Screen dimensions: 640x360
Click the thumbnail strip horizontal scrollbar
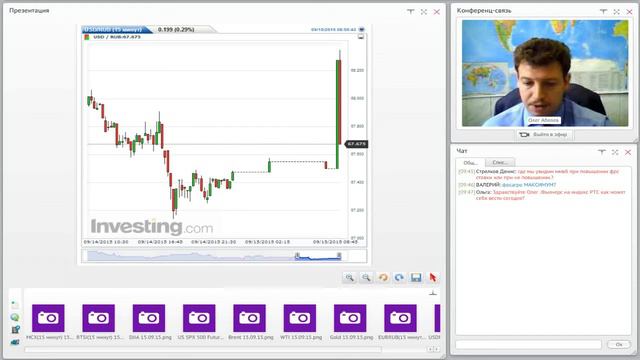pos(203,349)
